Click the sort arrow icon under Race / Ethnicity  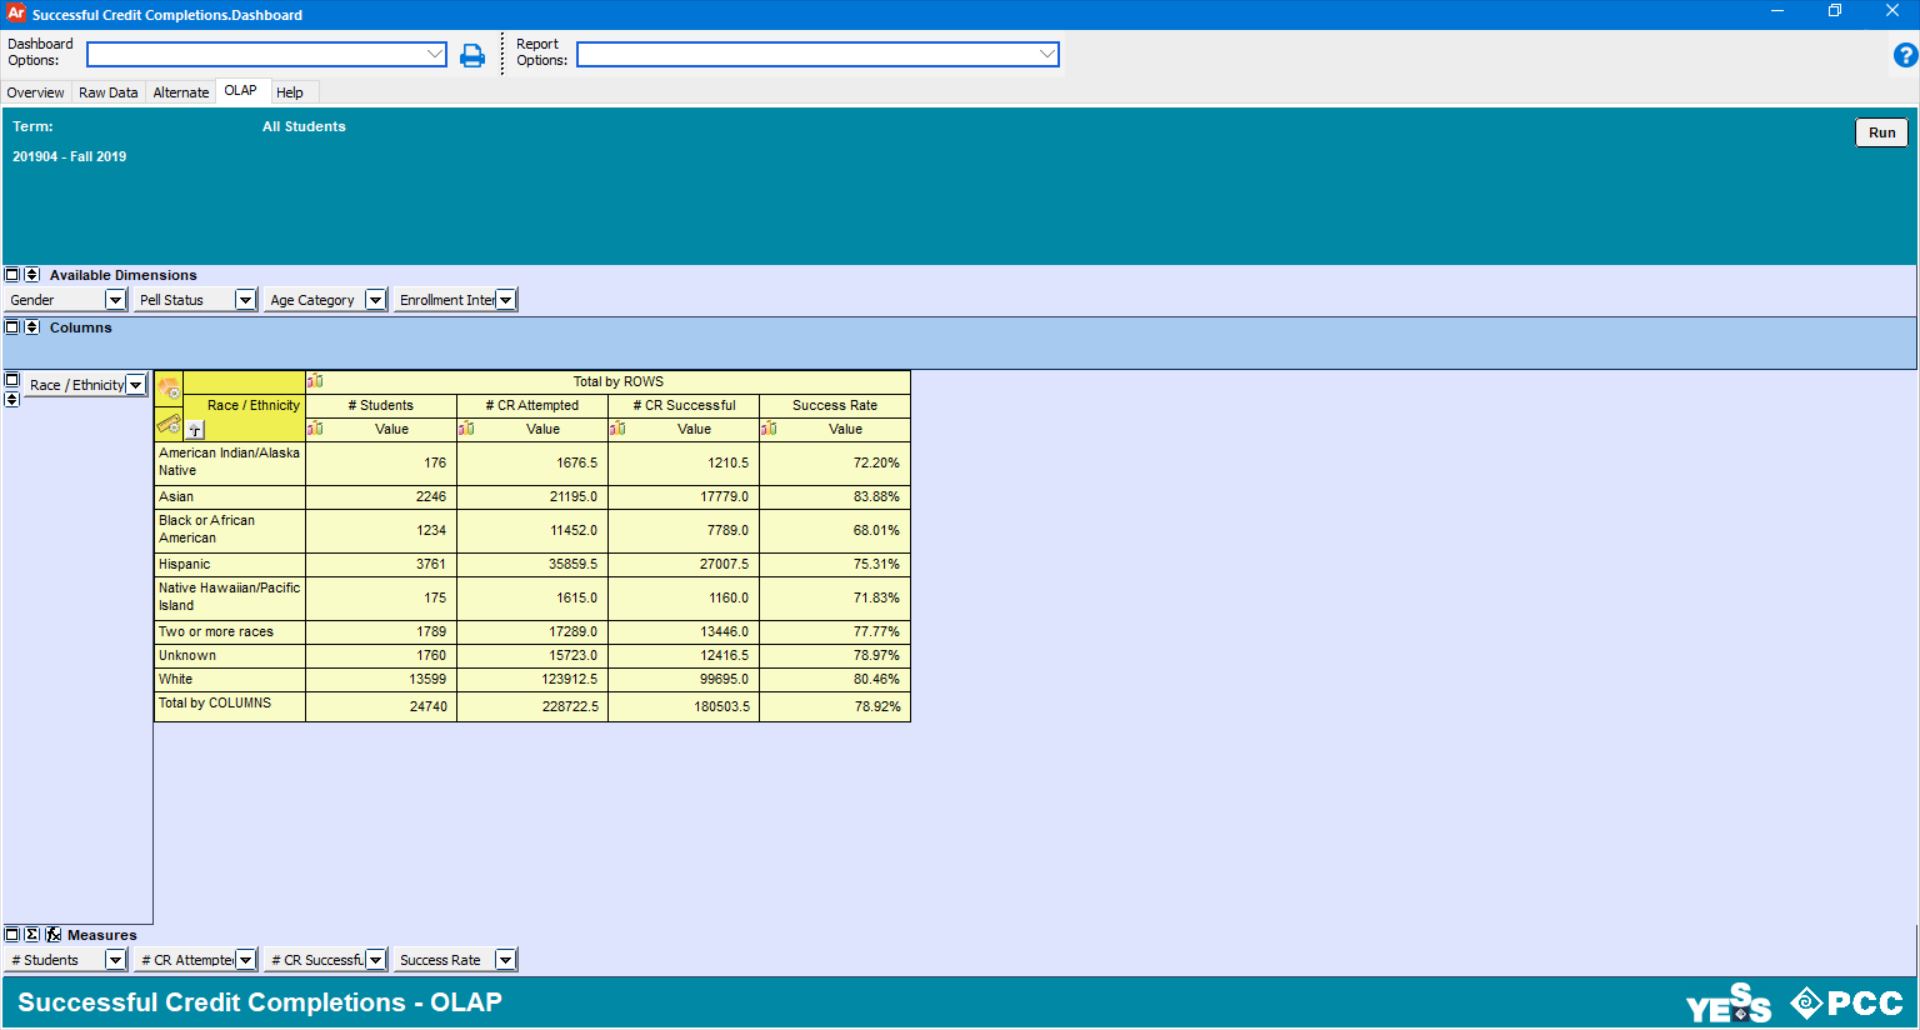tap(195, 428)
